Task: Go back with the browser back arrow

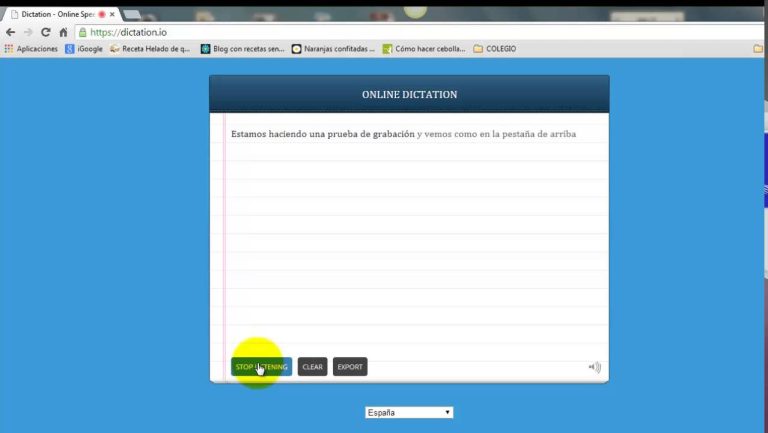Action: [10, 32]
